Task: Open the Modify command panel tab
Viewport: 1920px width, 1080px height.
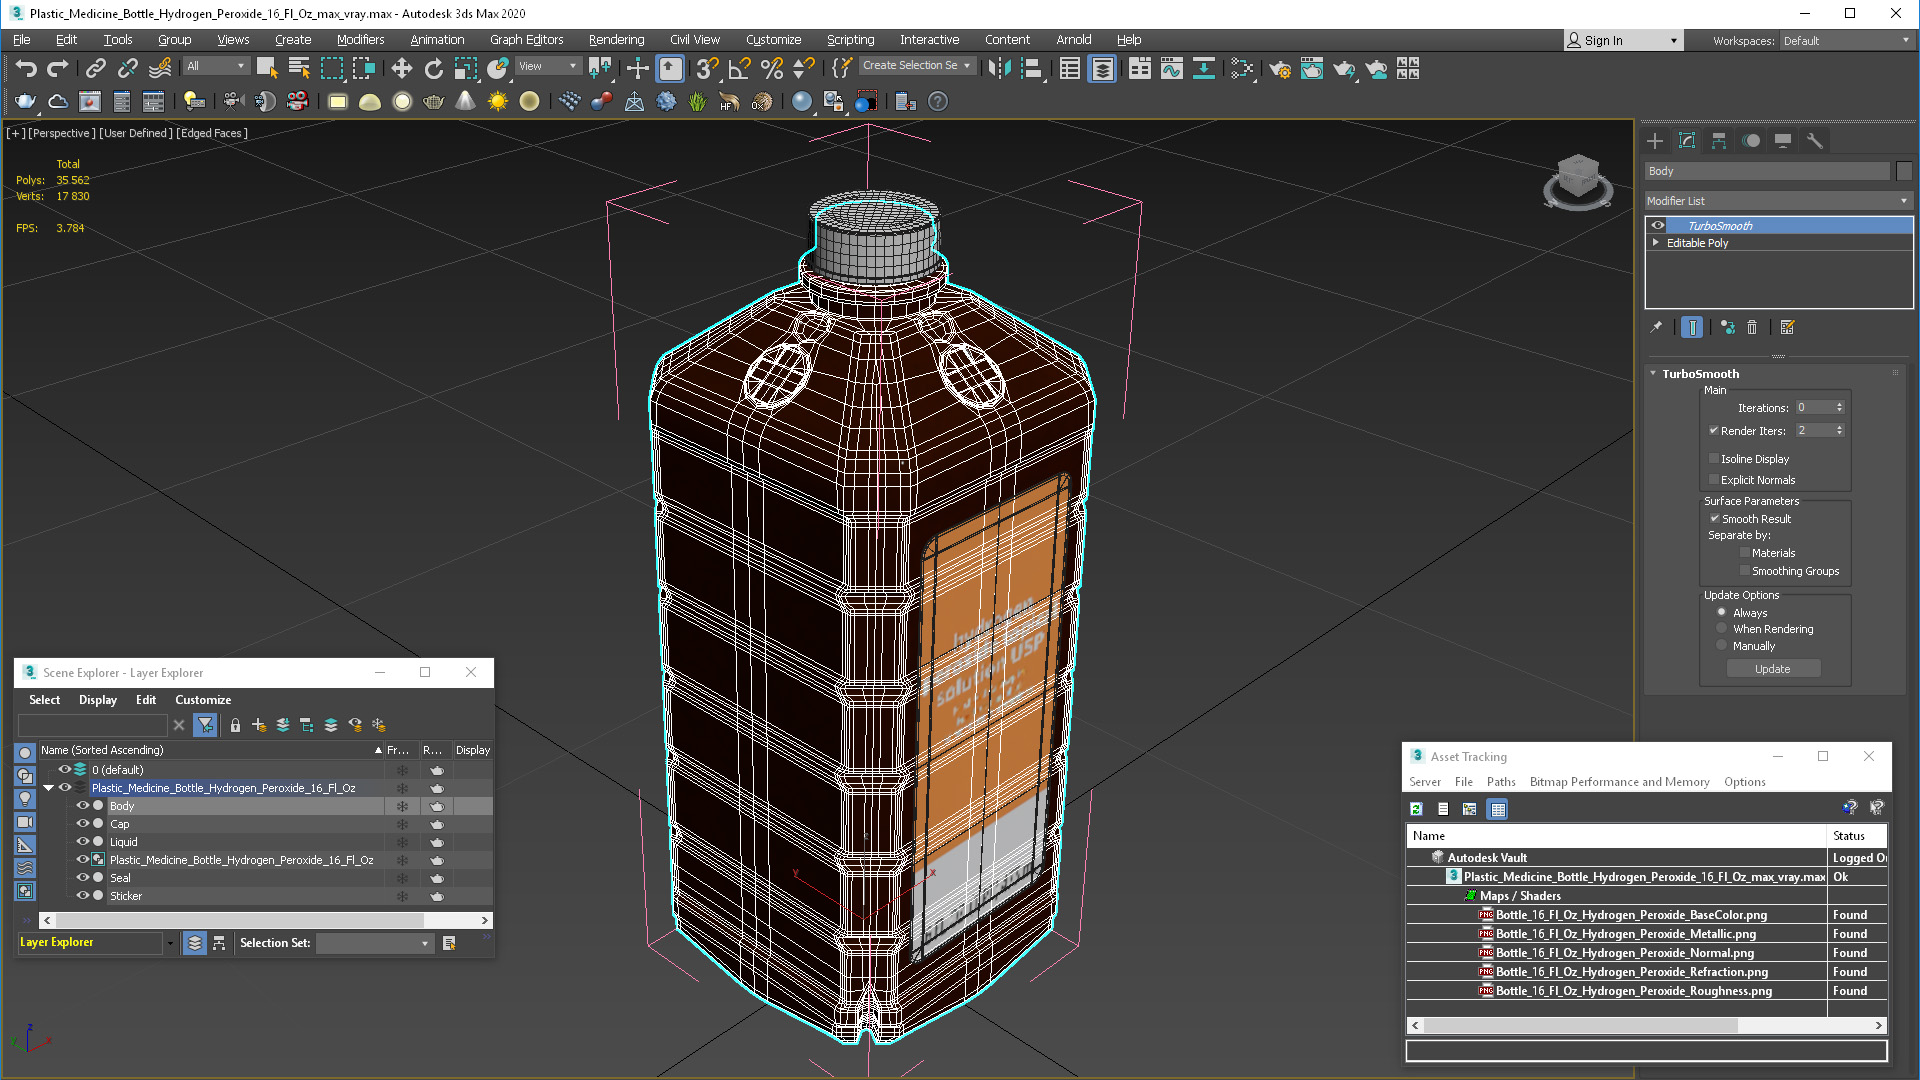Action: point(1687,141)
